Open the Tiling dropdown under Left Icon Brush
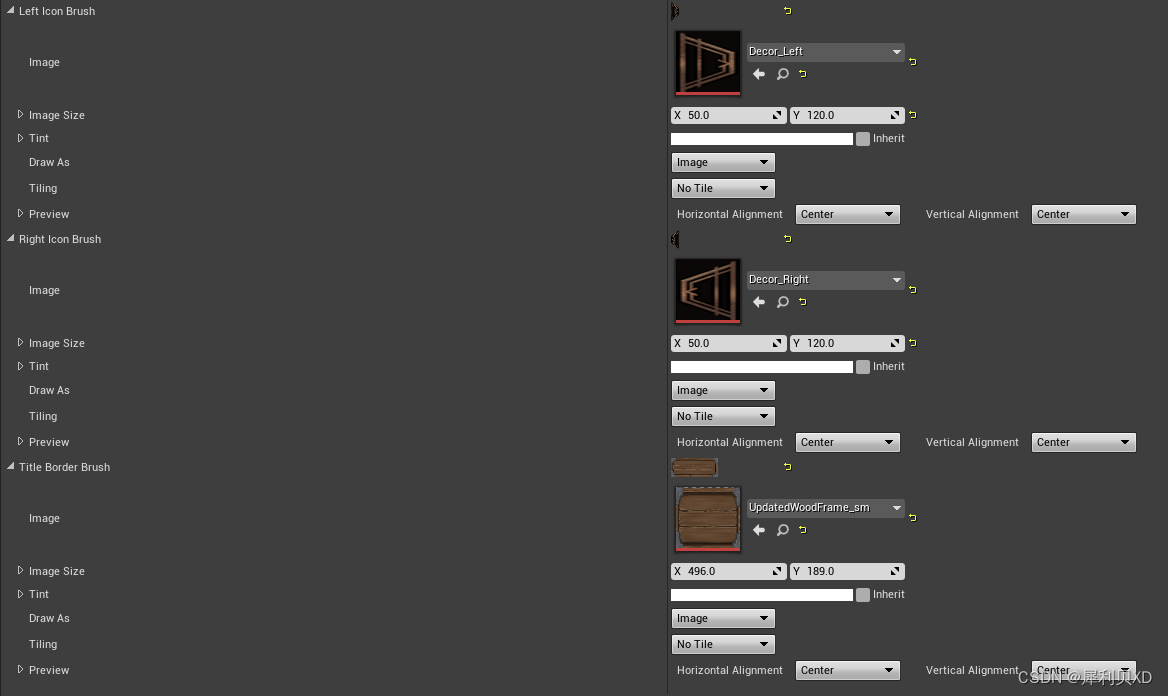Image resolution: width=1168 pixels, height=696 pixels. (722, 188)
